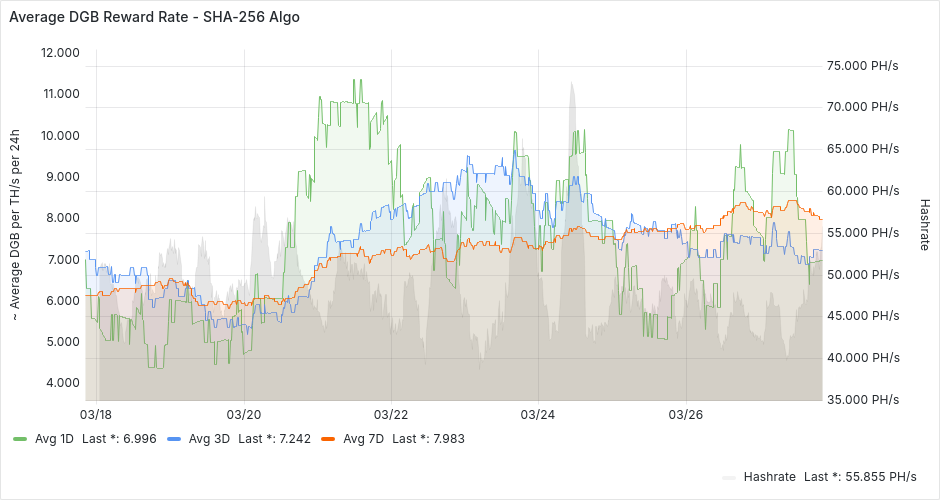Viewport: 940px width, 500px height.
Task: Click the vertical Hashrate right axis title
Action: point(925,225)
